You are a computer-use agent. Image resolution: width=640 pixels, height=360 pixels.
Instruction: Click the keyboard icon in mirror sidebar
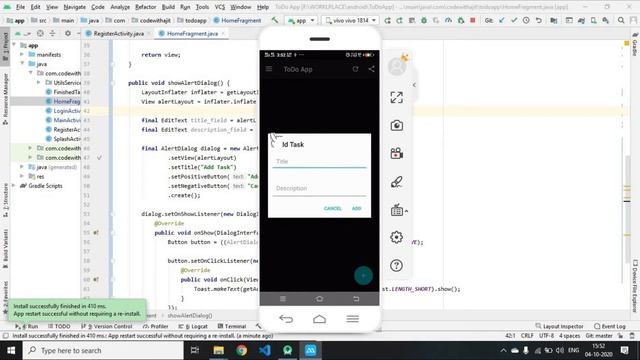396,210
